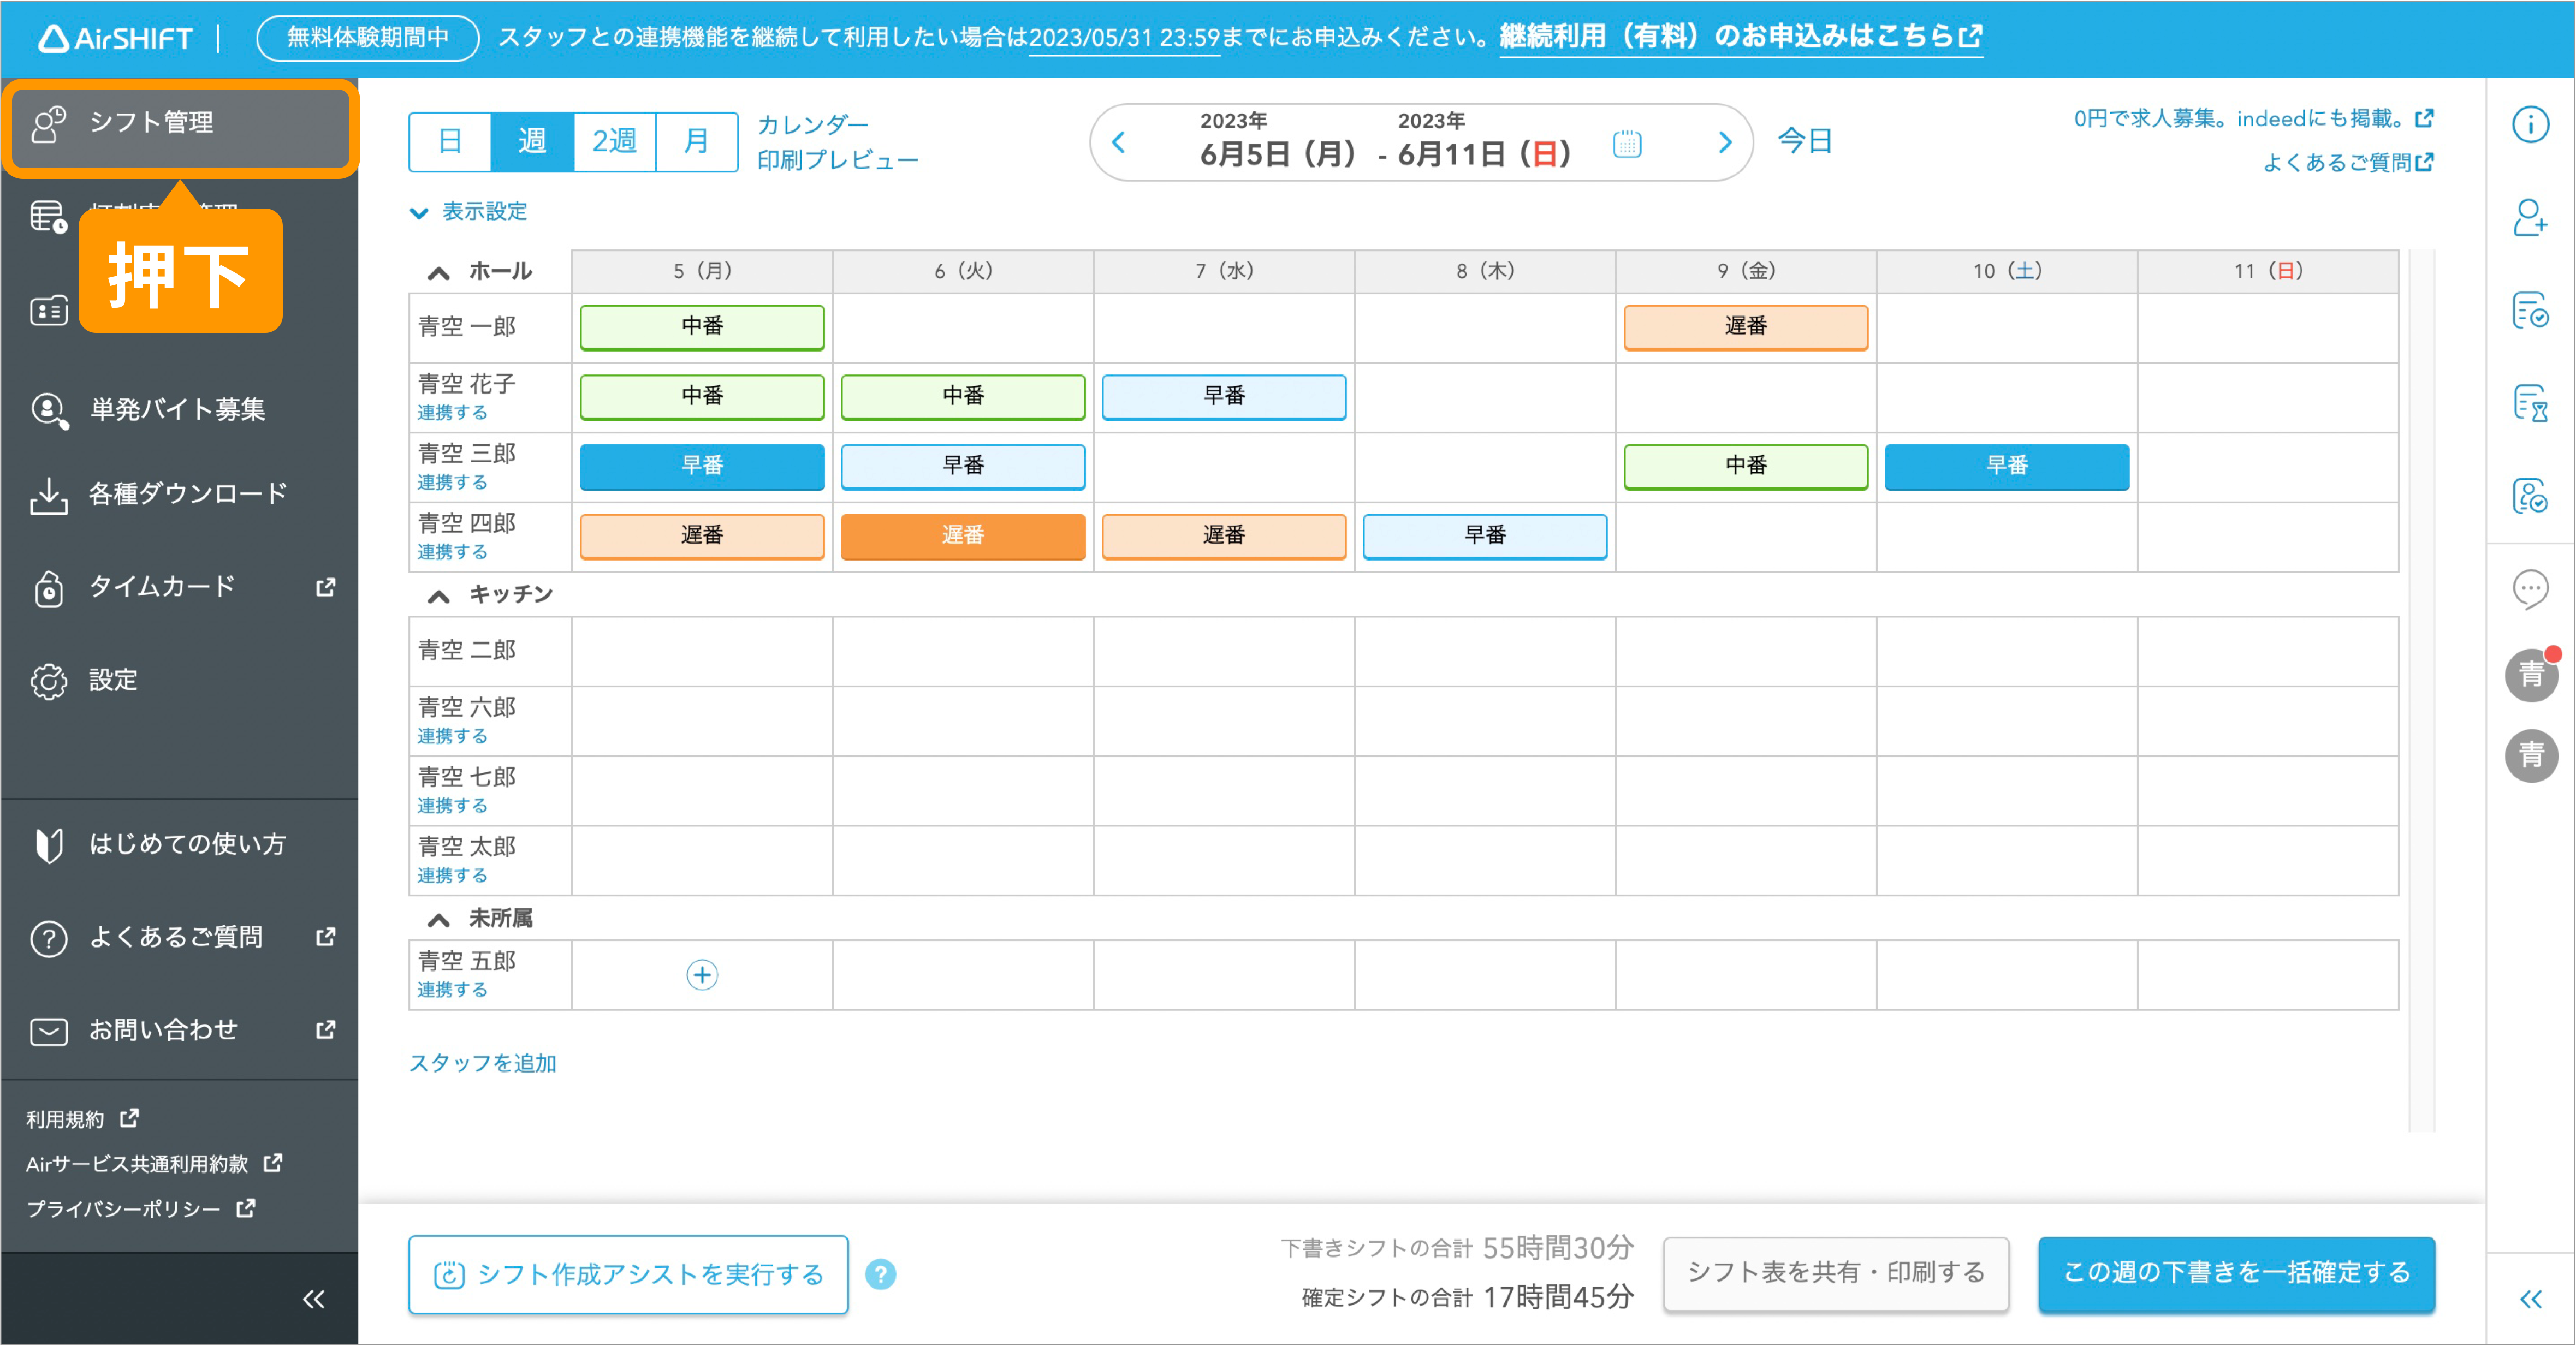Click スタッフを追加 link

coord(482,1063)
